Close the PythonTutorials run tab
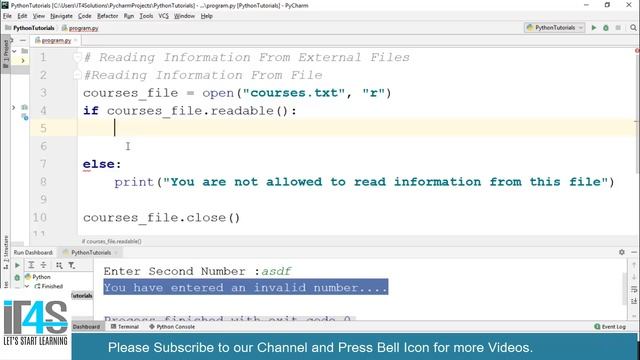Image resolution: width=640 pixels, height=360 pixels. [x=116, y=253]
